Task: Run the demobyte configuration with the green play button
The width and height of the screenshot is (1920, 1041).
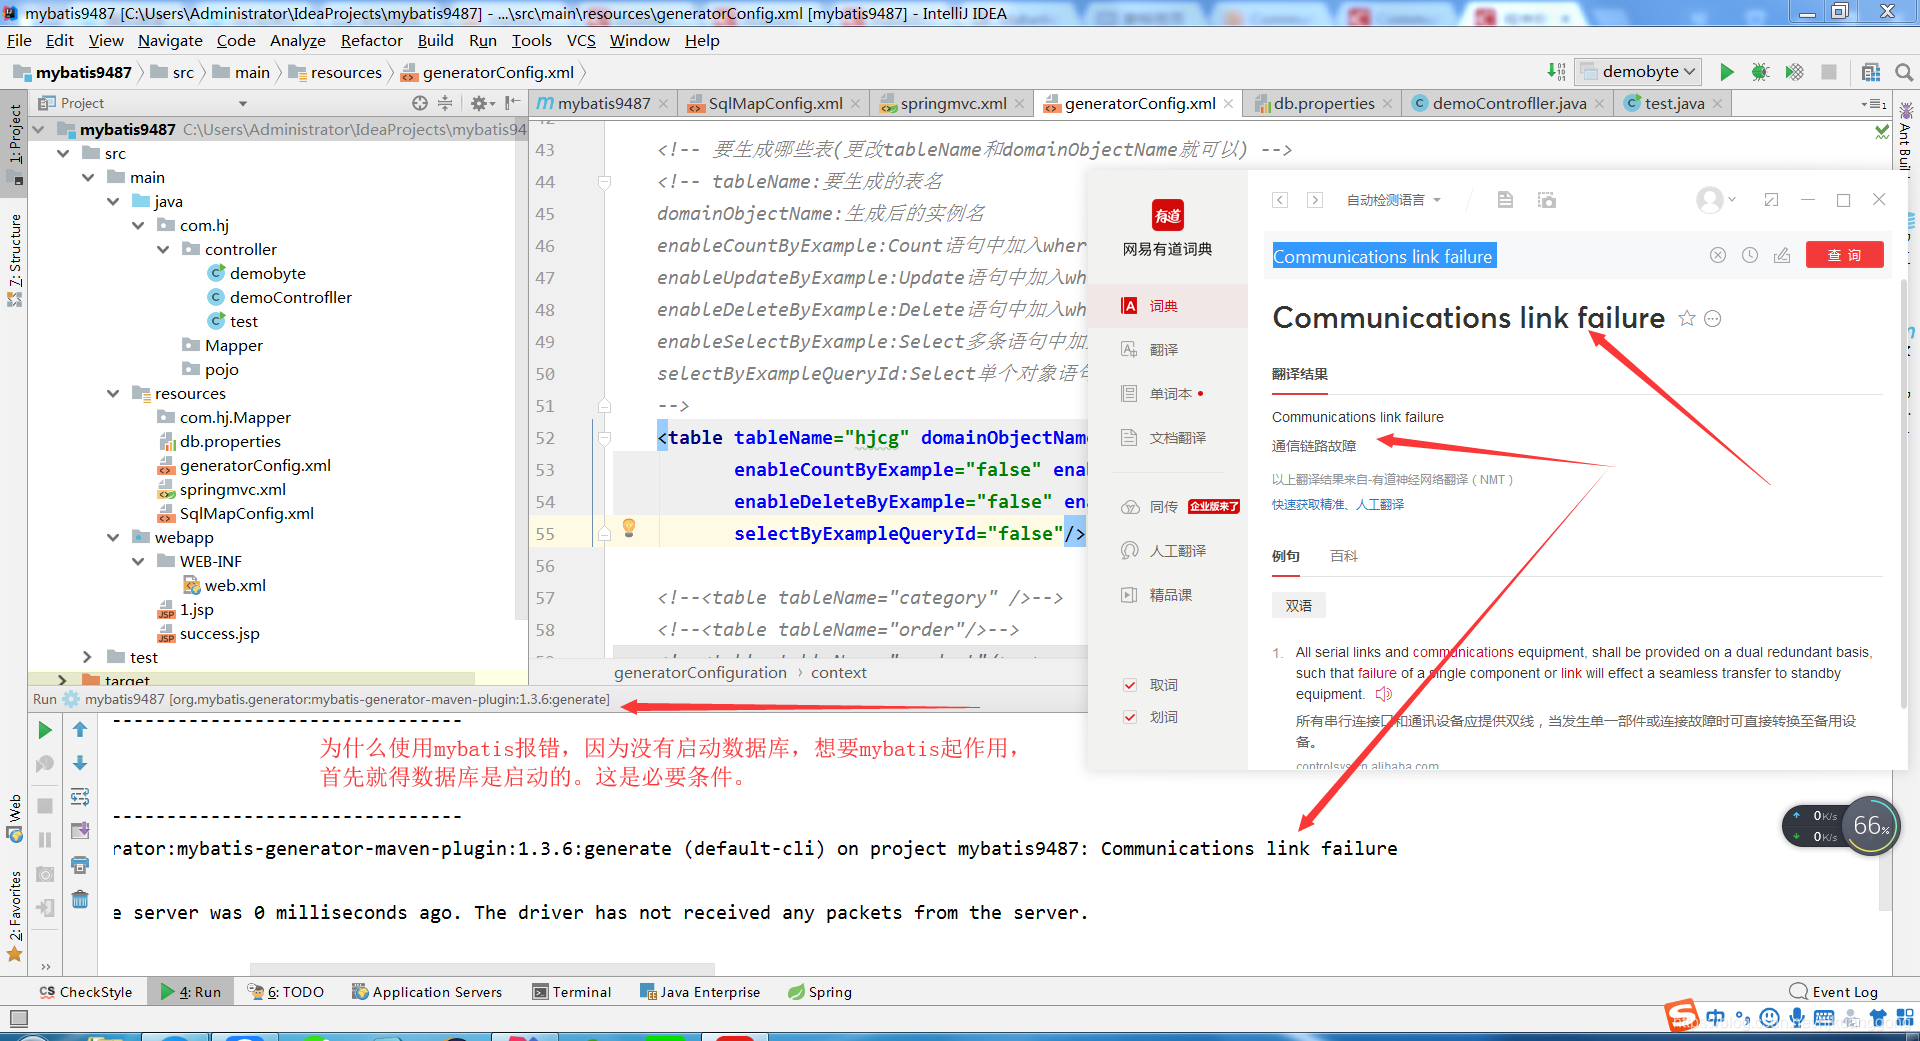Action: point(1726,72)
